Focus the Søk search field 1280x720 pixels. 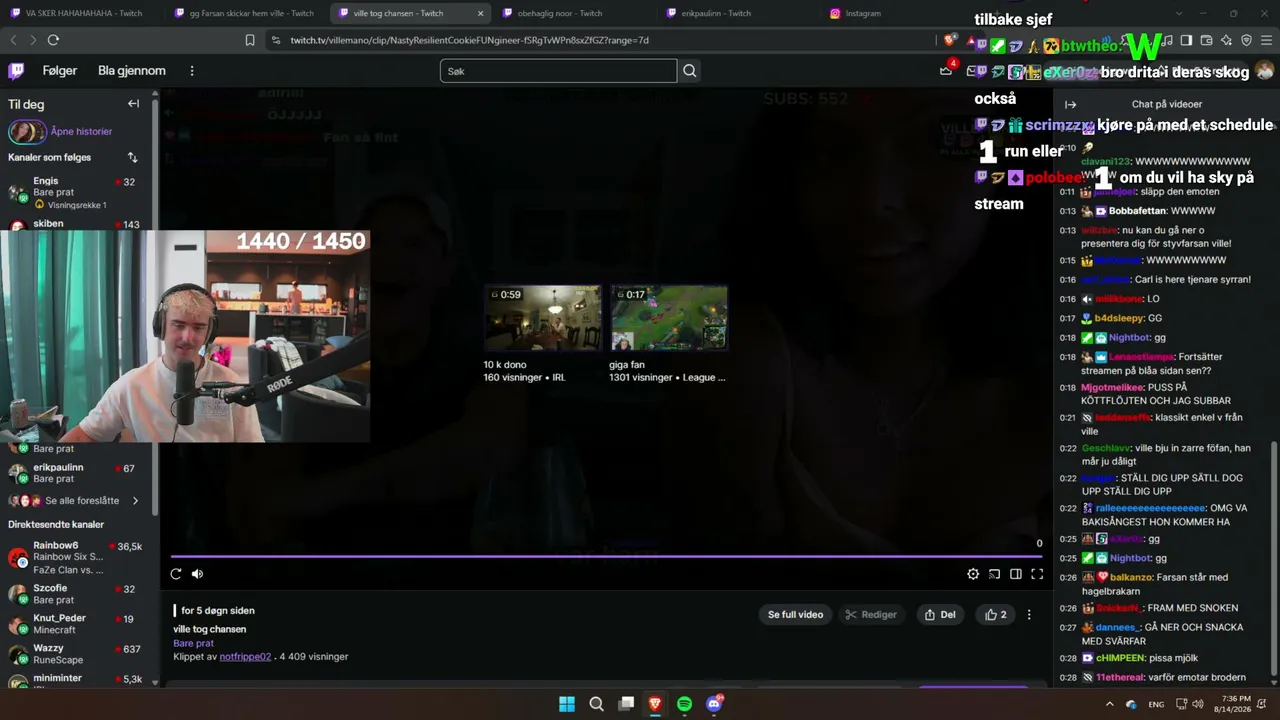click(x=559, y=71)
